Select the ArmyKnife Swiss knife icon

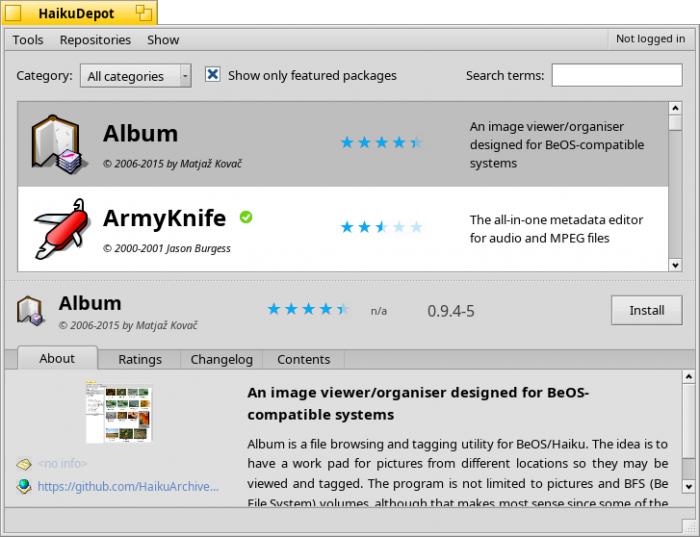click(60, 227)
